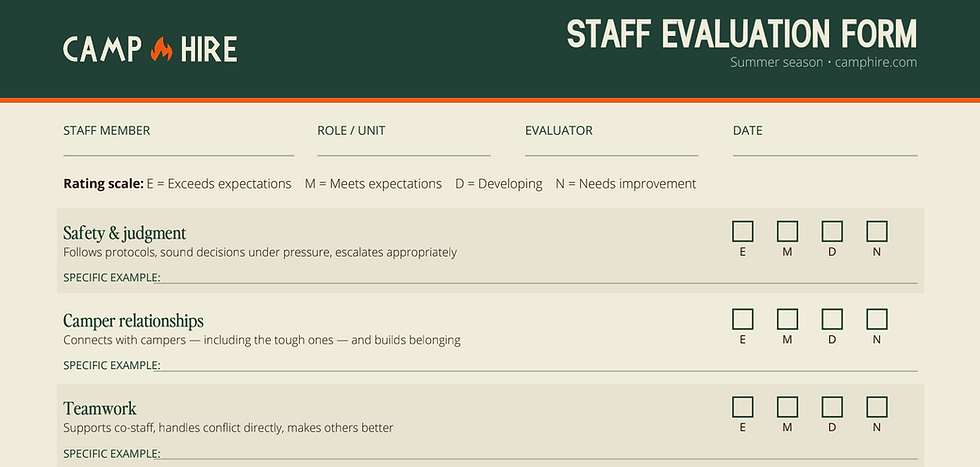Click the 'Supports co-staff, handles conflict' description

[228, 428]
